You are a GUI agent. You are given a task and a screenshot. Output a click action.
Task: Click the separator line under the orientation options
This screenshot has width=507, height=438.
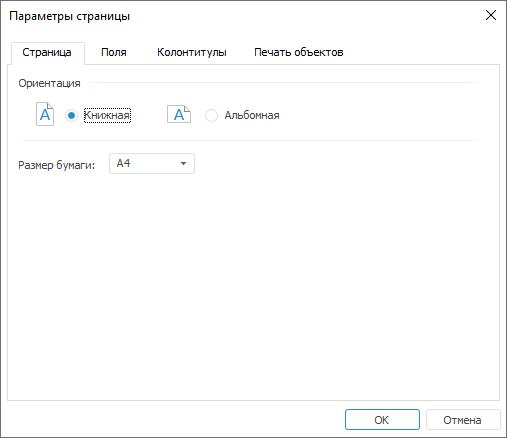pos(249,140)
